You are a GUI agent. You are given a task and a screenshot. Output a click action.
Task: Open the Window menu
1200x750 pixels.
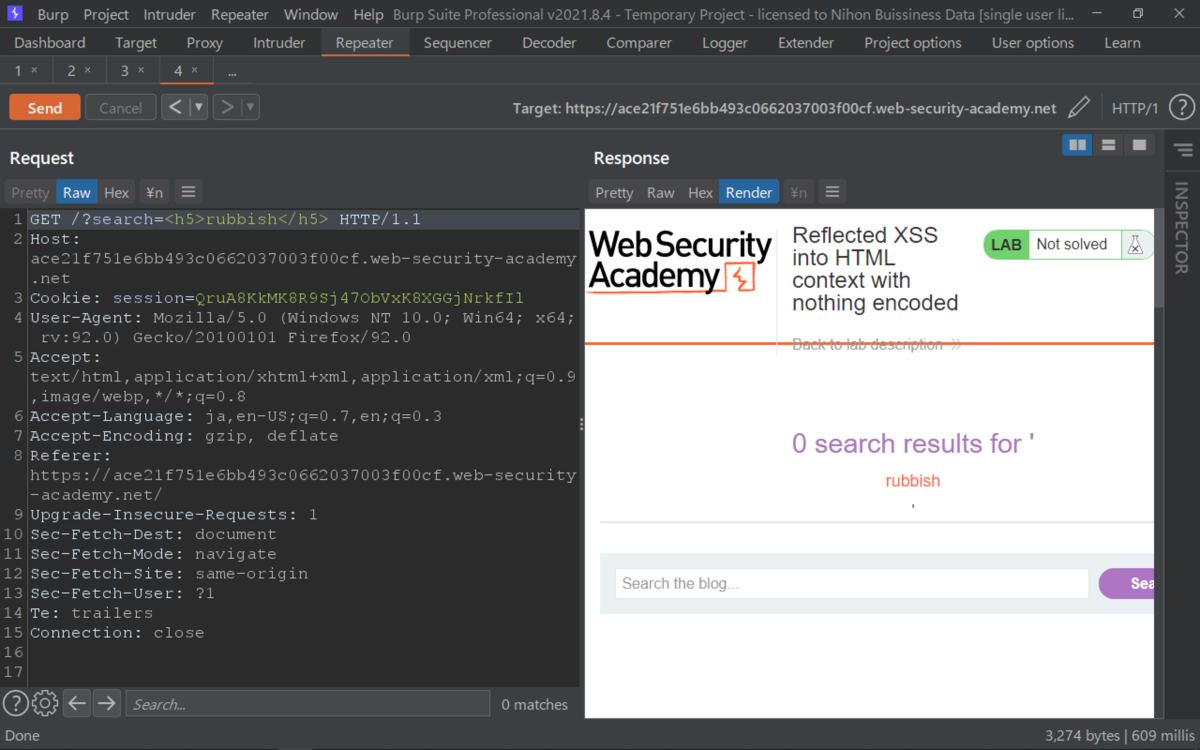coord(311,15)
